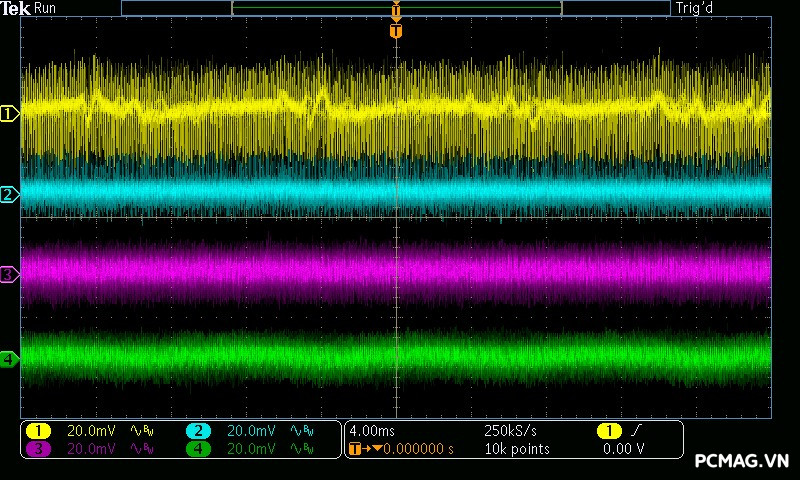Click the trigger rising edge slope icon
This screenshot has height=480, width=800.
click(x=636, y=431)
